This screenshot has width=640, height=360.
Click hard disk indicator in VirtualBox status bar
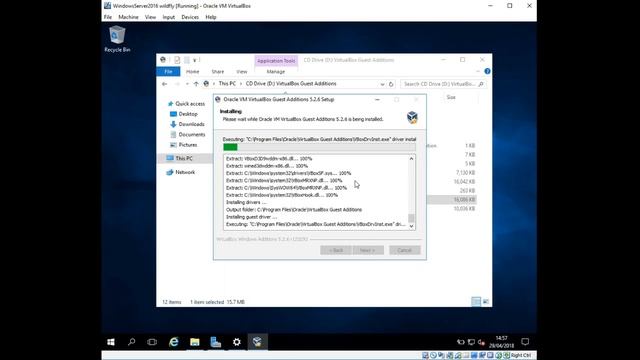[425, 356]
